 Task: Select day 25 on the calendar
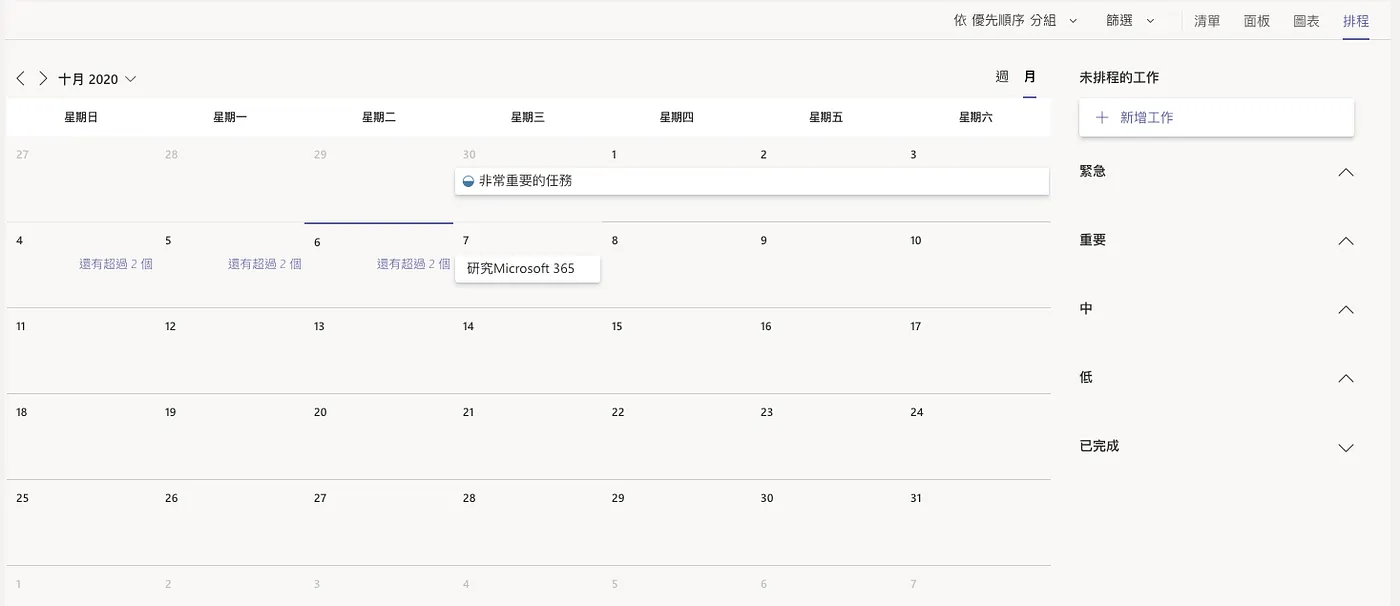(22, 498)
